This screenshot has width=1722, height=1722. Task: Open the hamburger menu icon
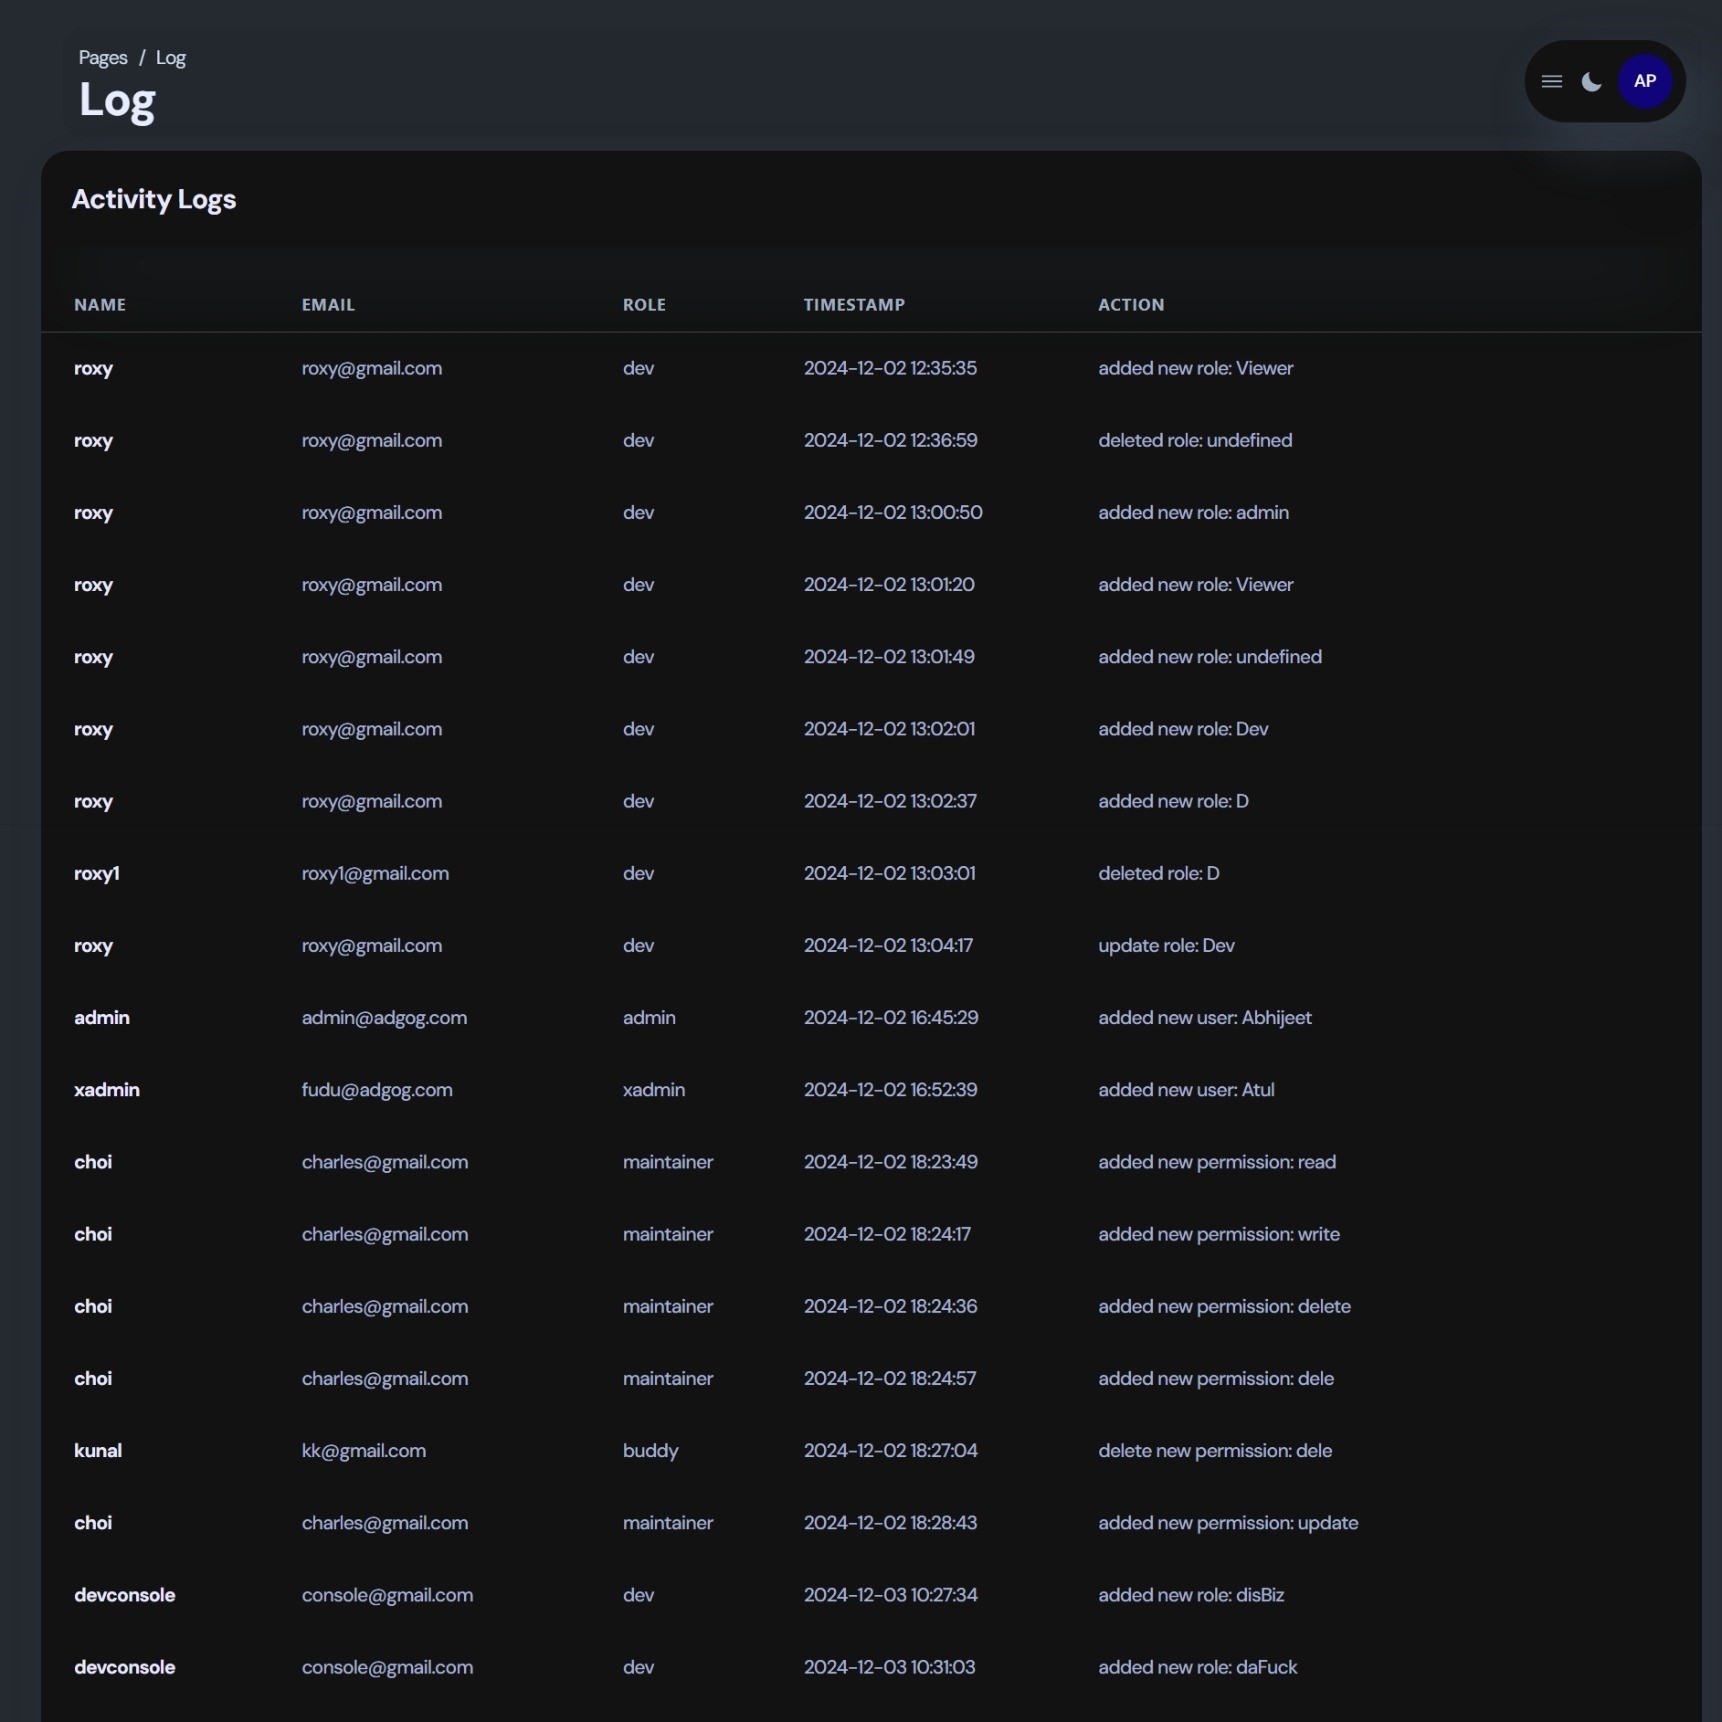[x=1551, y=82]
